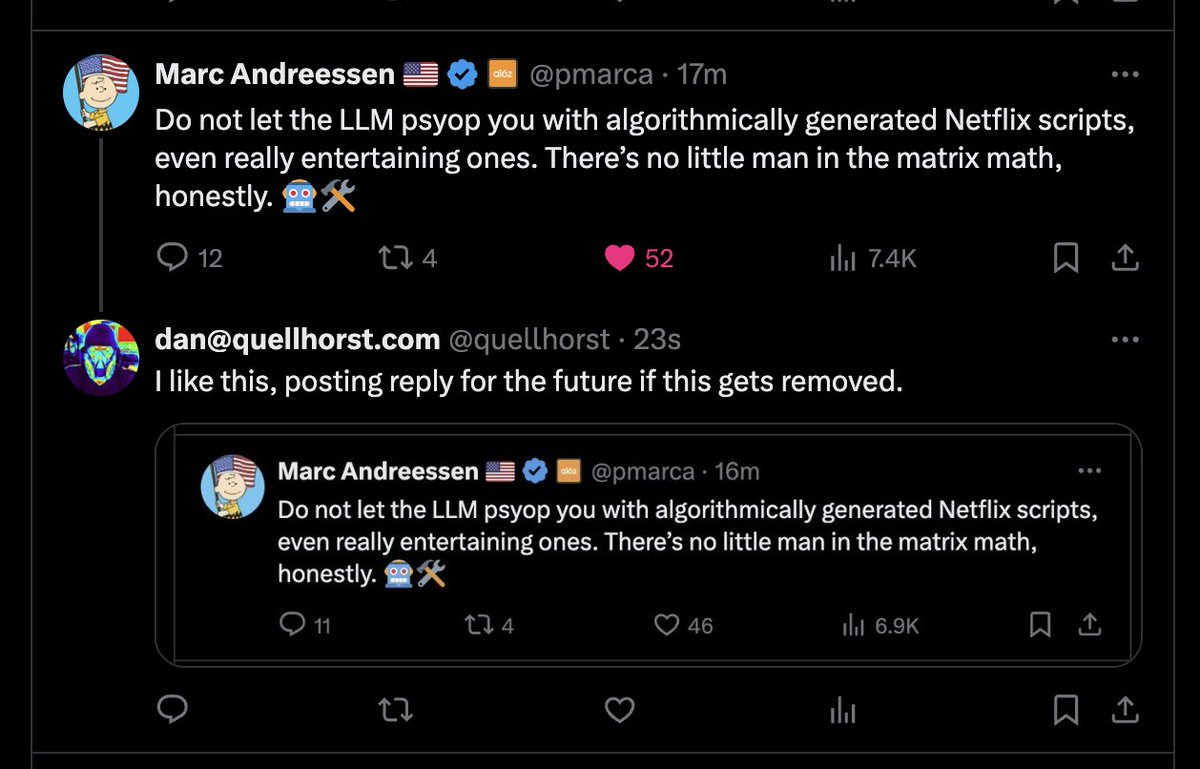Open more options for quellhorst's reply

pos(1125,340)
